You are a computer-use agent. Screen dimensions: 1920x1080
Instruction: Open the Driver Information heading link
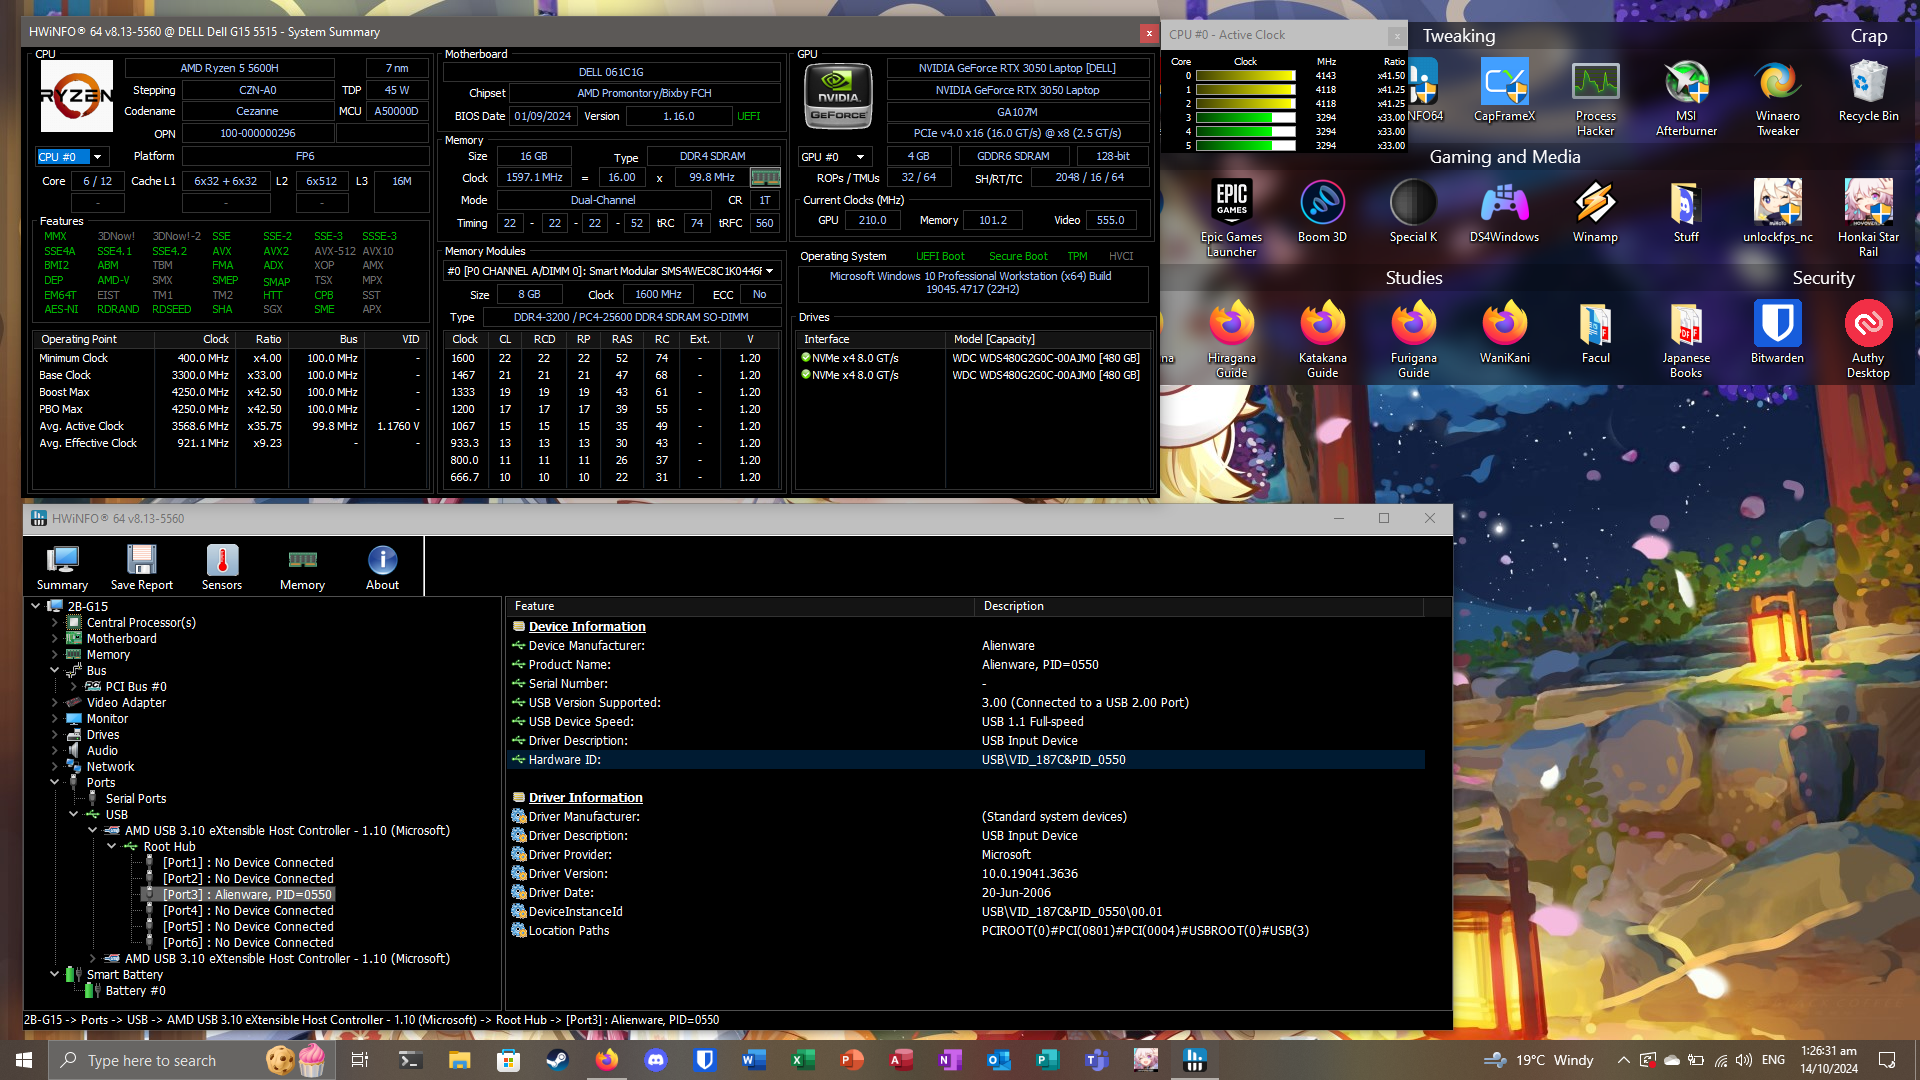coord(585,797)
